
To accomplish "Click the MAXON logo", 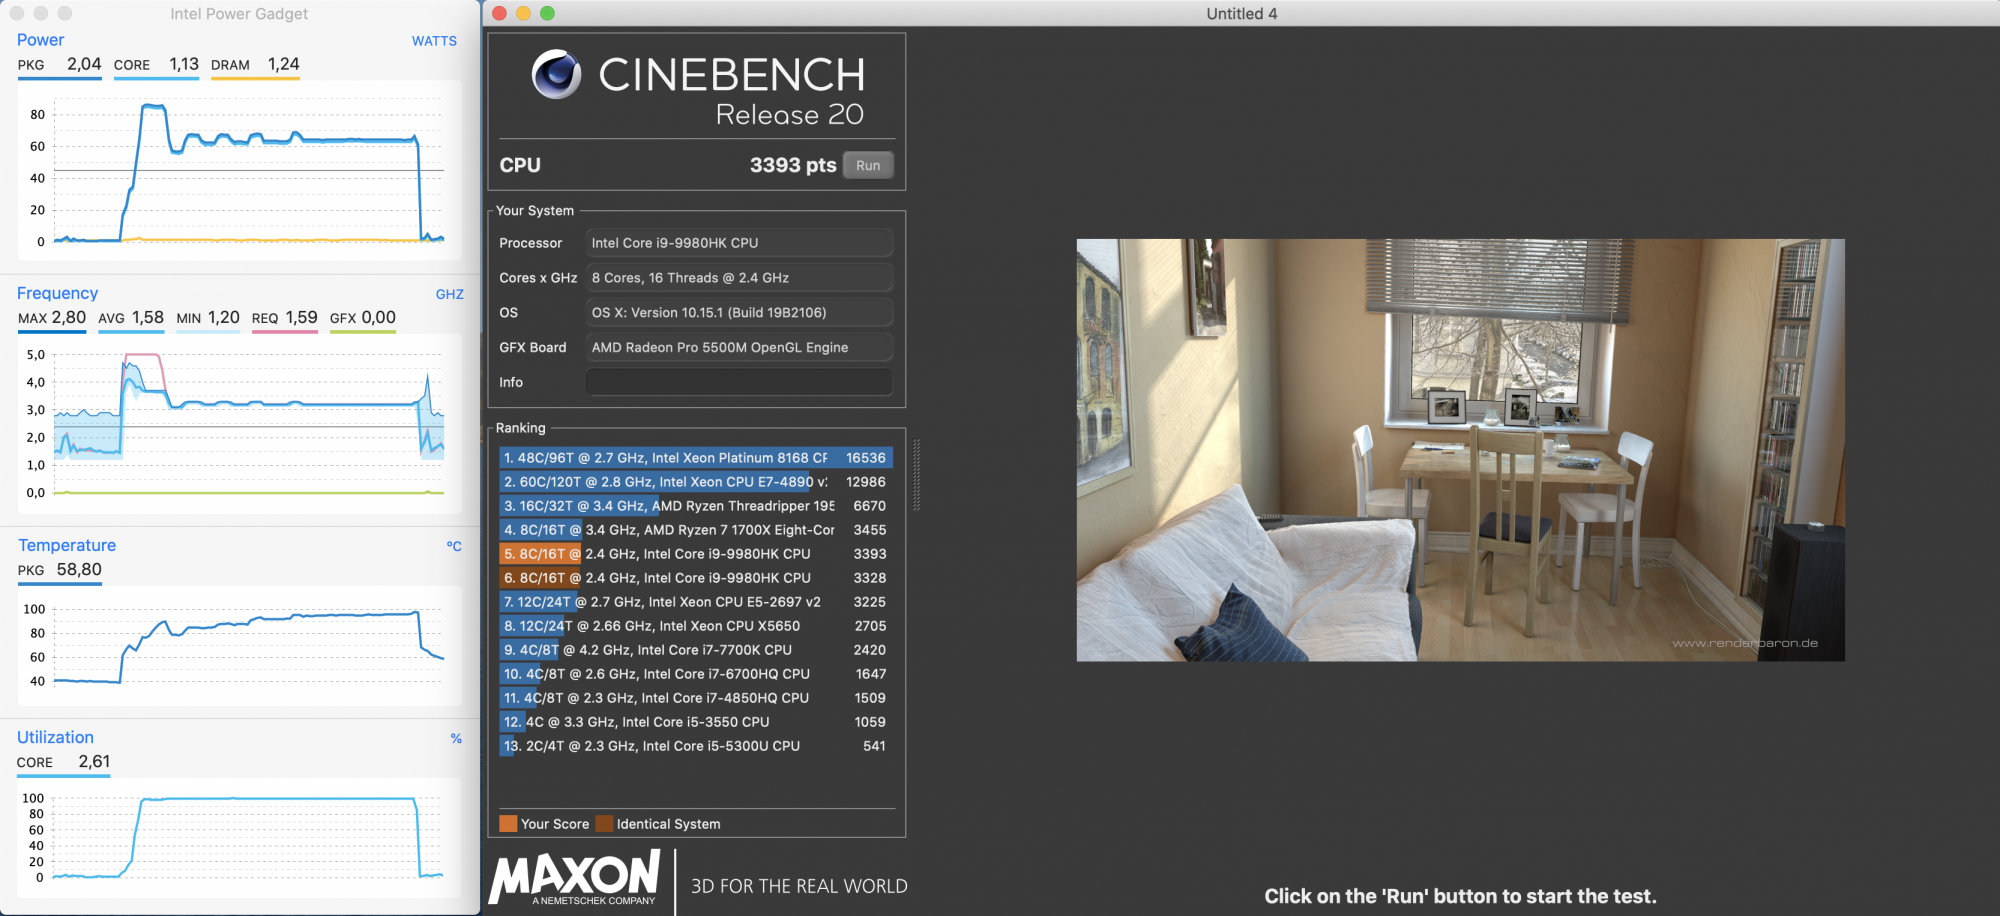I will (x=575, y=878).
